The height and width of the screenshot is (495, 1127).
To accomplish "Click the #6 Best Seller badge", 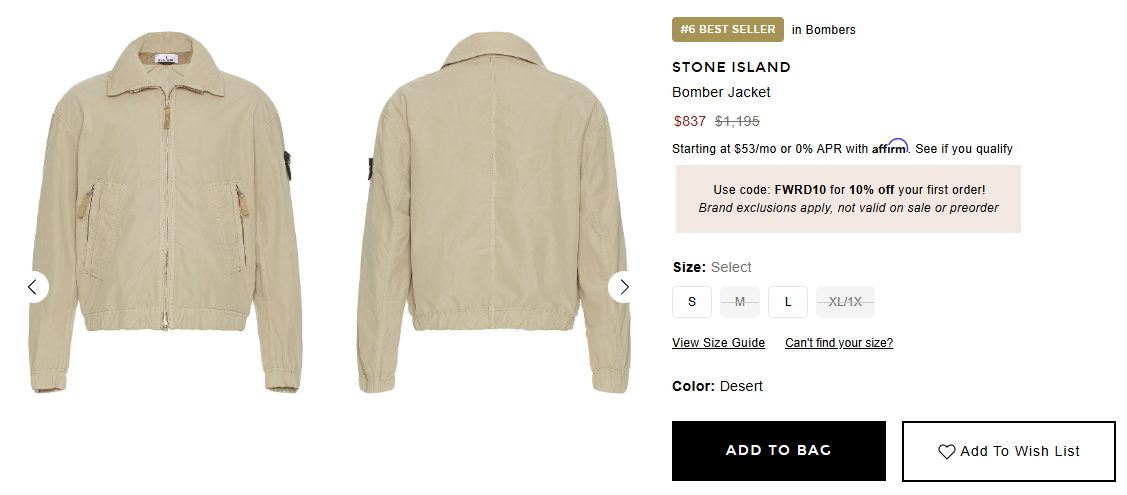I will (727, 30).
